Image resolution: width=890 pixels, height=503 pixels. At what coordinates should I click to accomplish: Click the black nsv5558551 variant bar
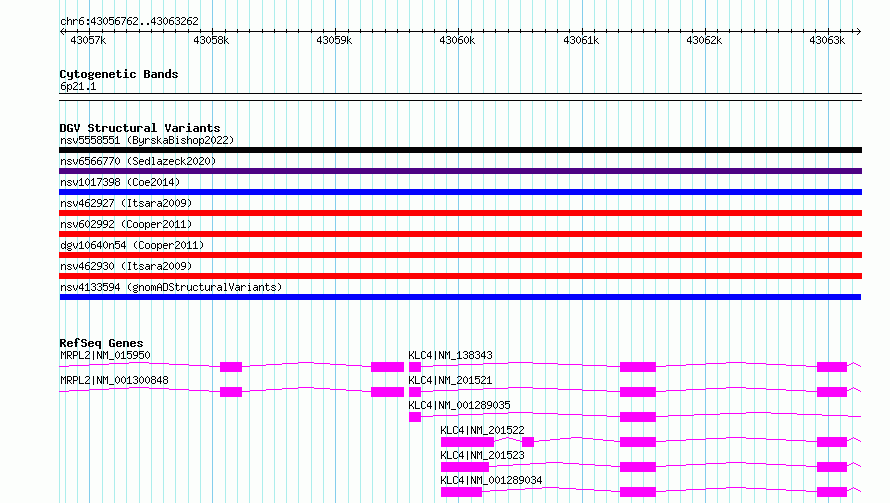pos(460,150)
